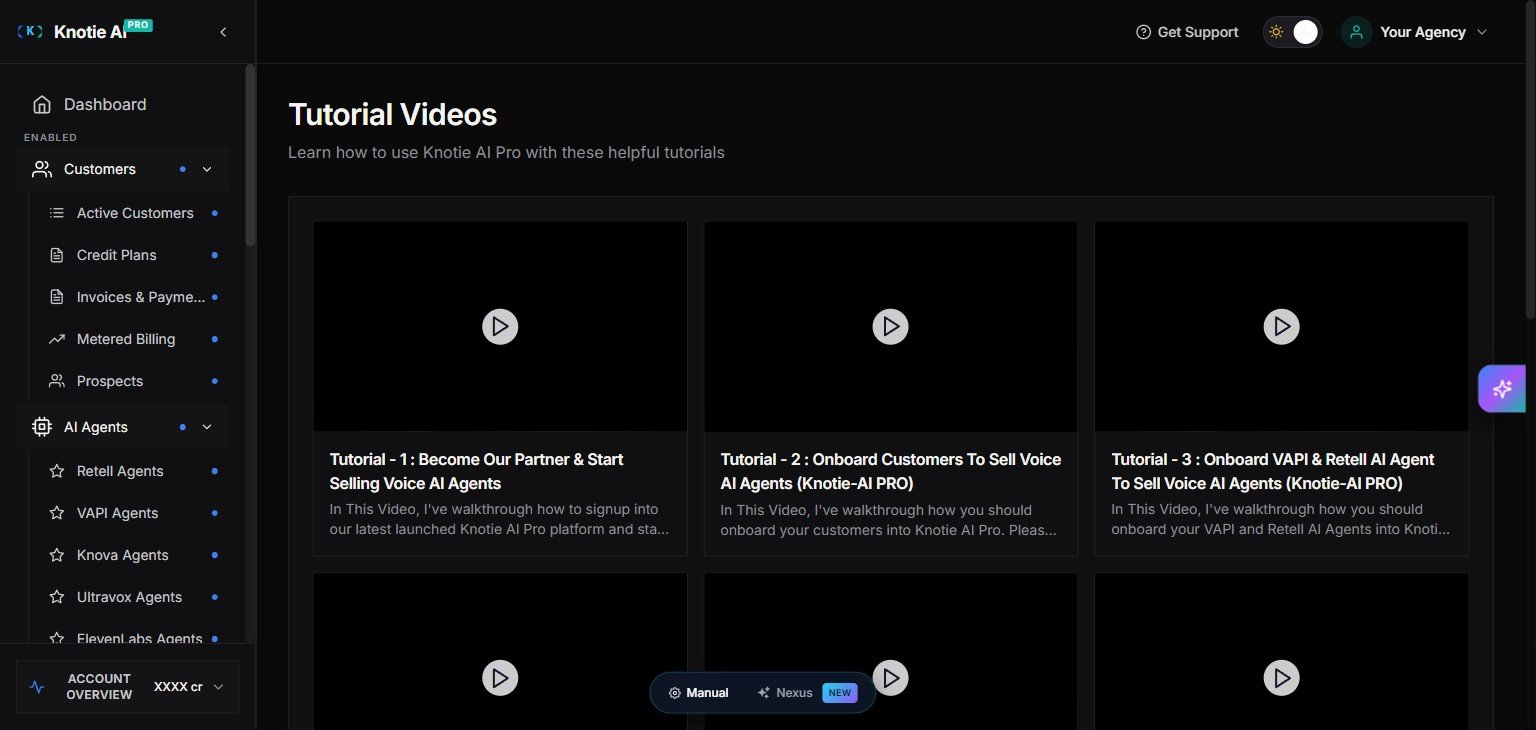Click the Get Support question mark icon
Image resolution: width=1536 pixels, height=730 pixels.
coord(1144,32)
